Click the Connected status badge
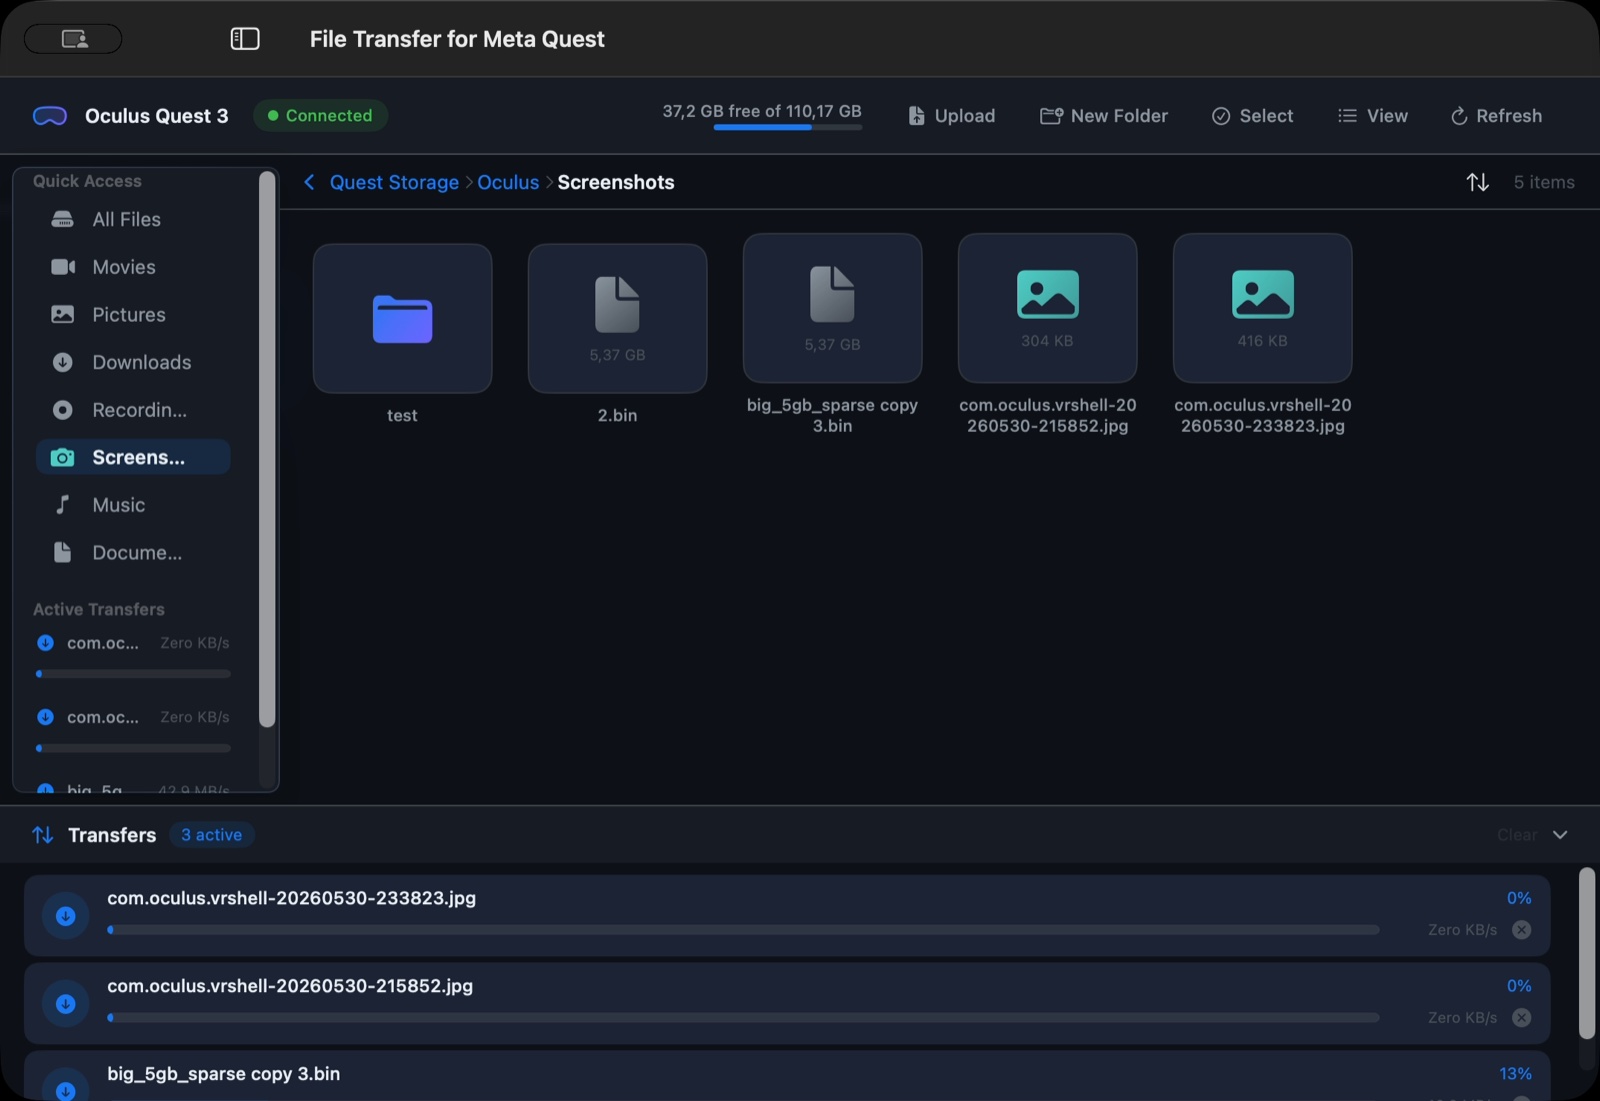 click(320, 115)
